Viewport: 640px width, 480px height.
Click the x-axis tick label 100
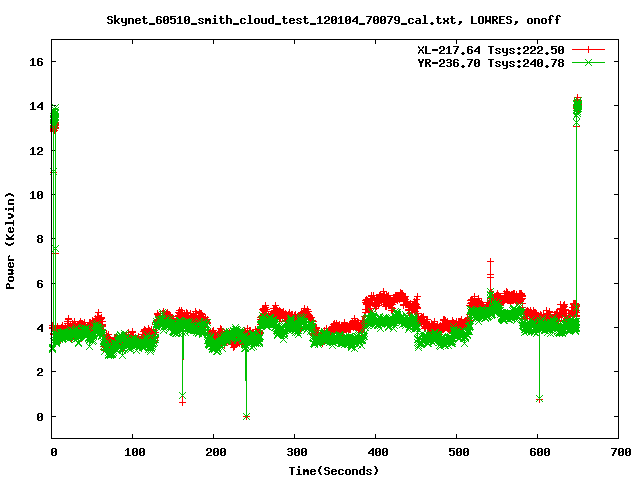coord(134,452)
